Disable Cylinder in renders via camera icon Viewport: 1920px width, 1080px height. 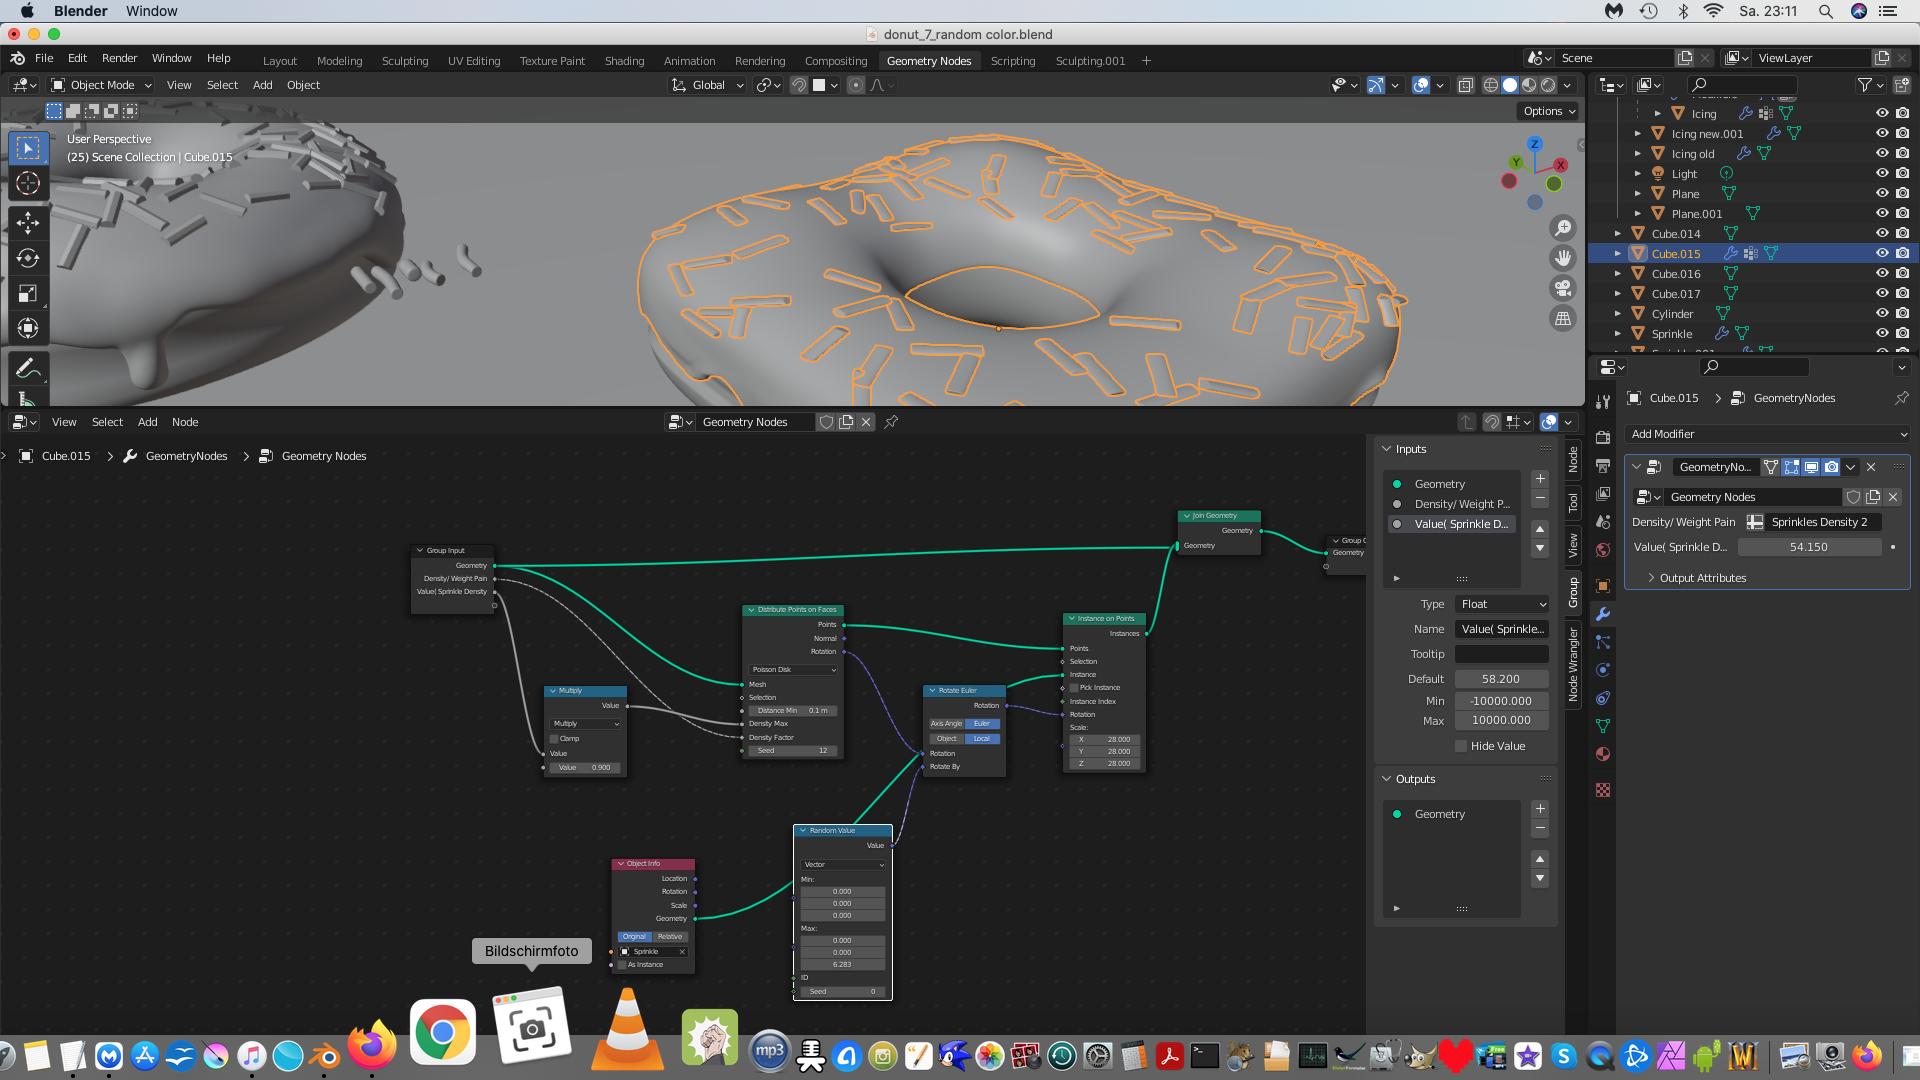(1902, 314)
